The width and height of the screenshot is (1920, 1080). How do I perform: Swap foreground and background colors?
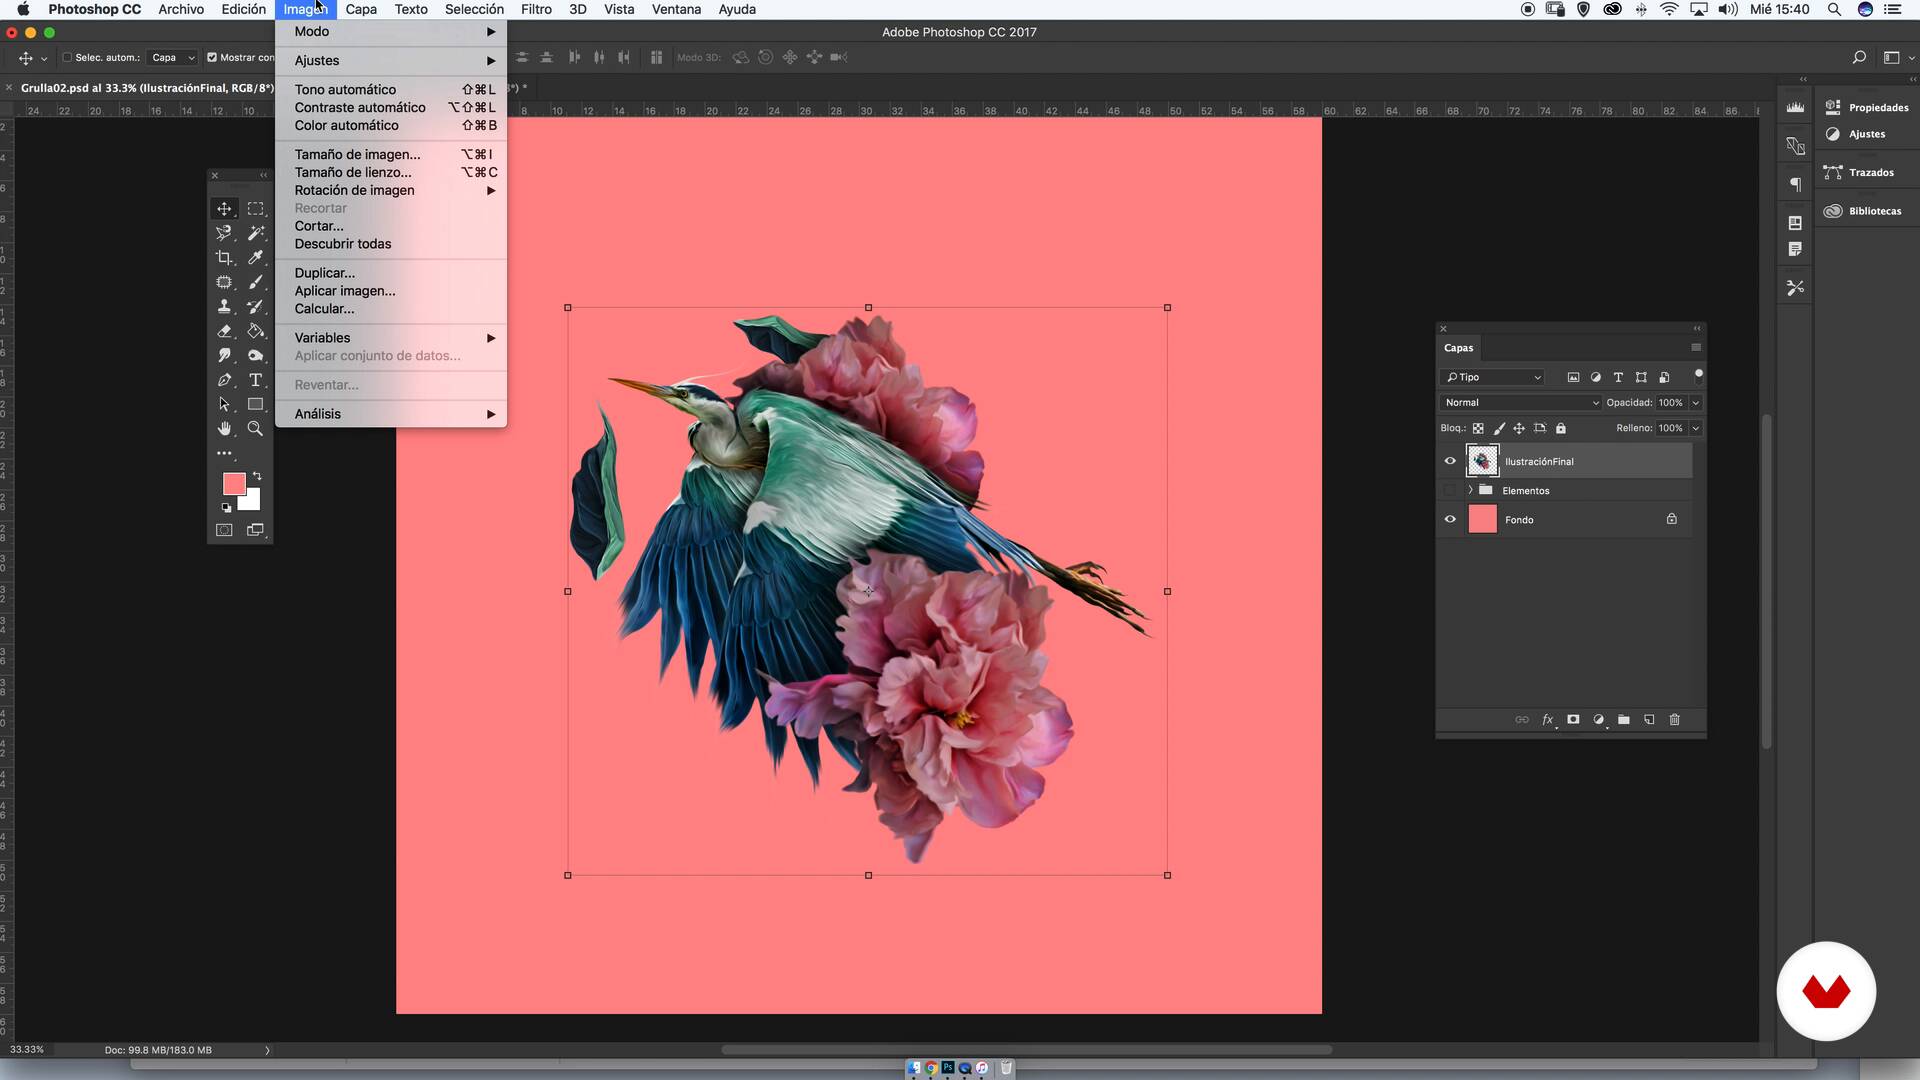[257, 476]
